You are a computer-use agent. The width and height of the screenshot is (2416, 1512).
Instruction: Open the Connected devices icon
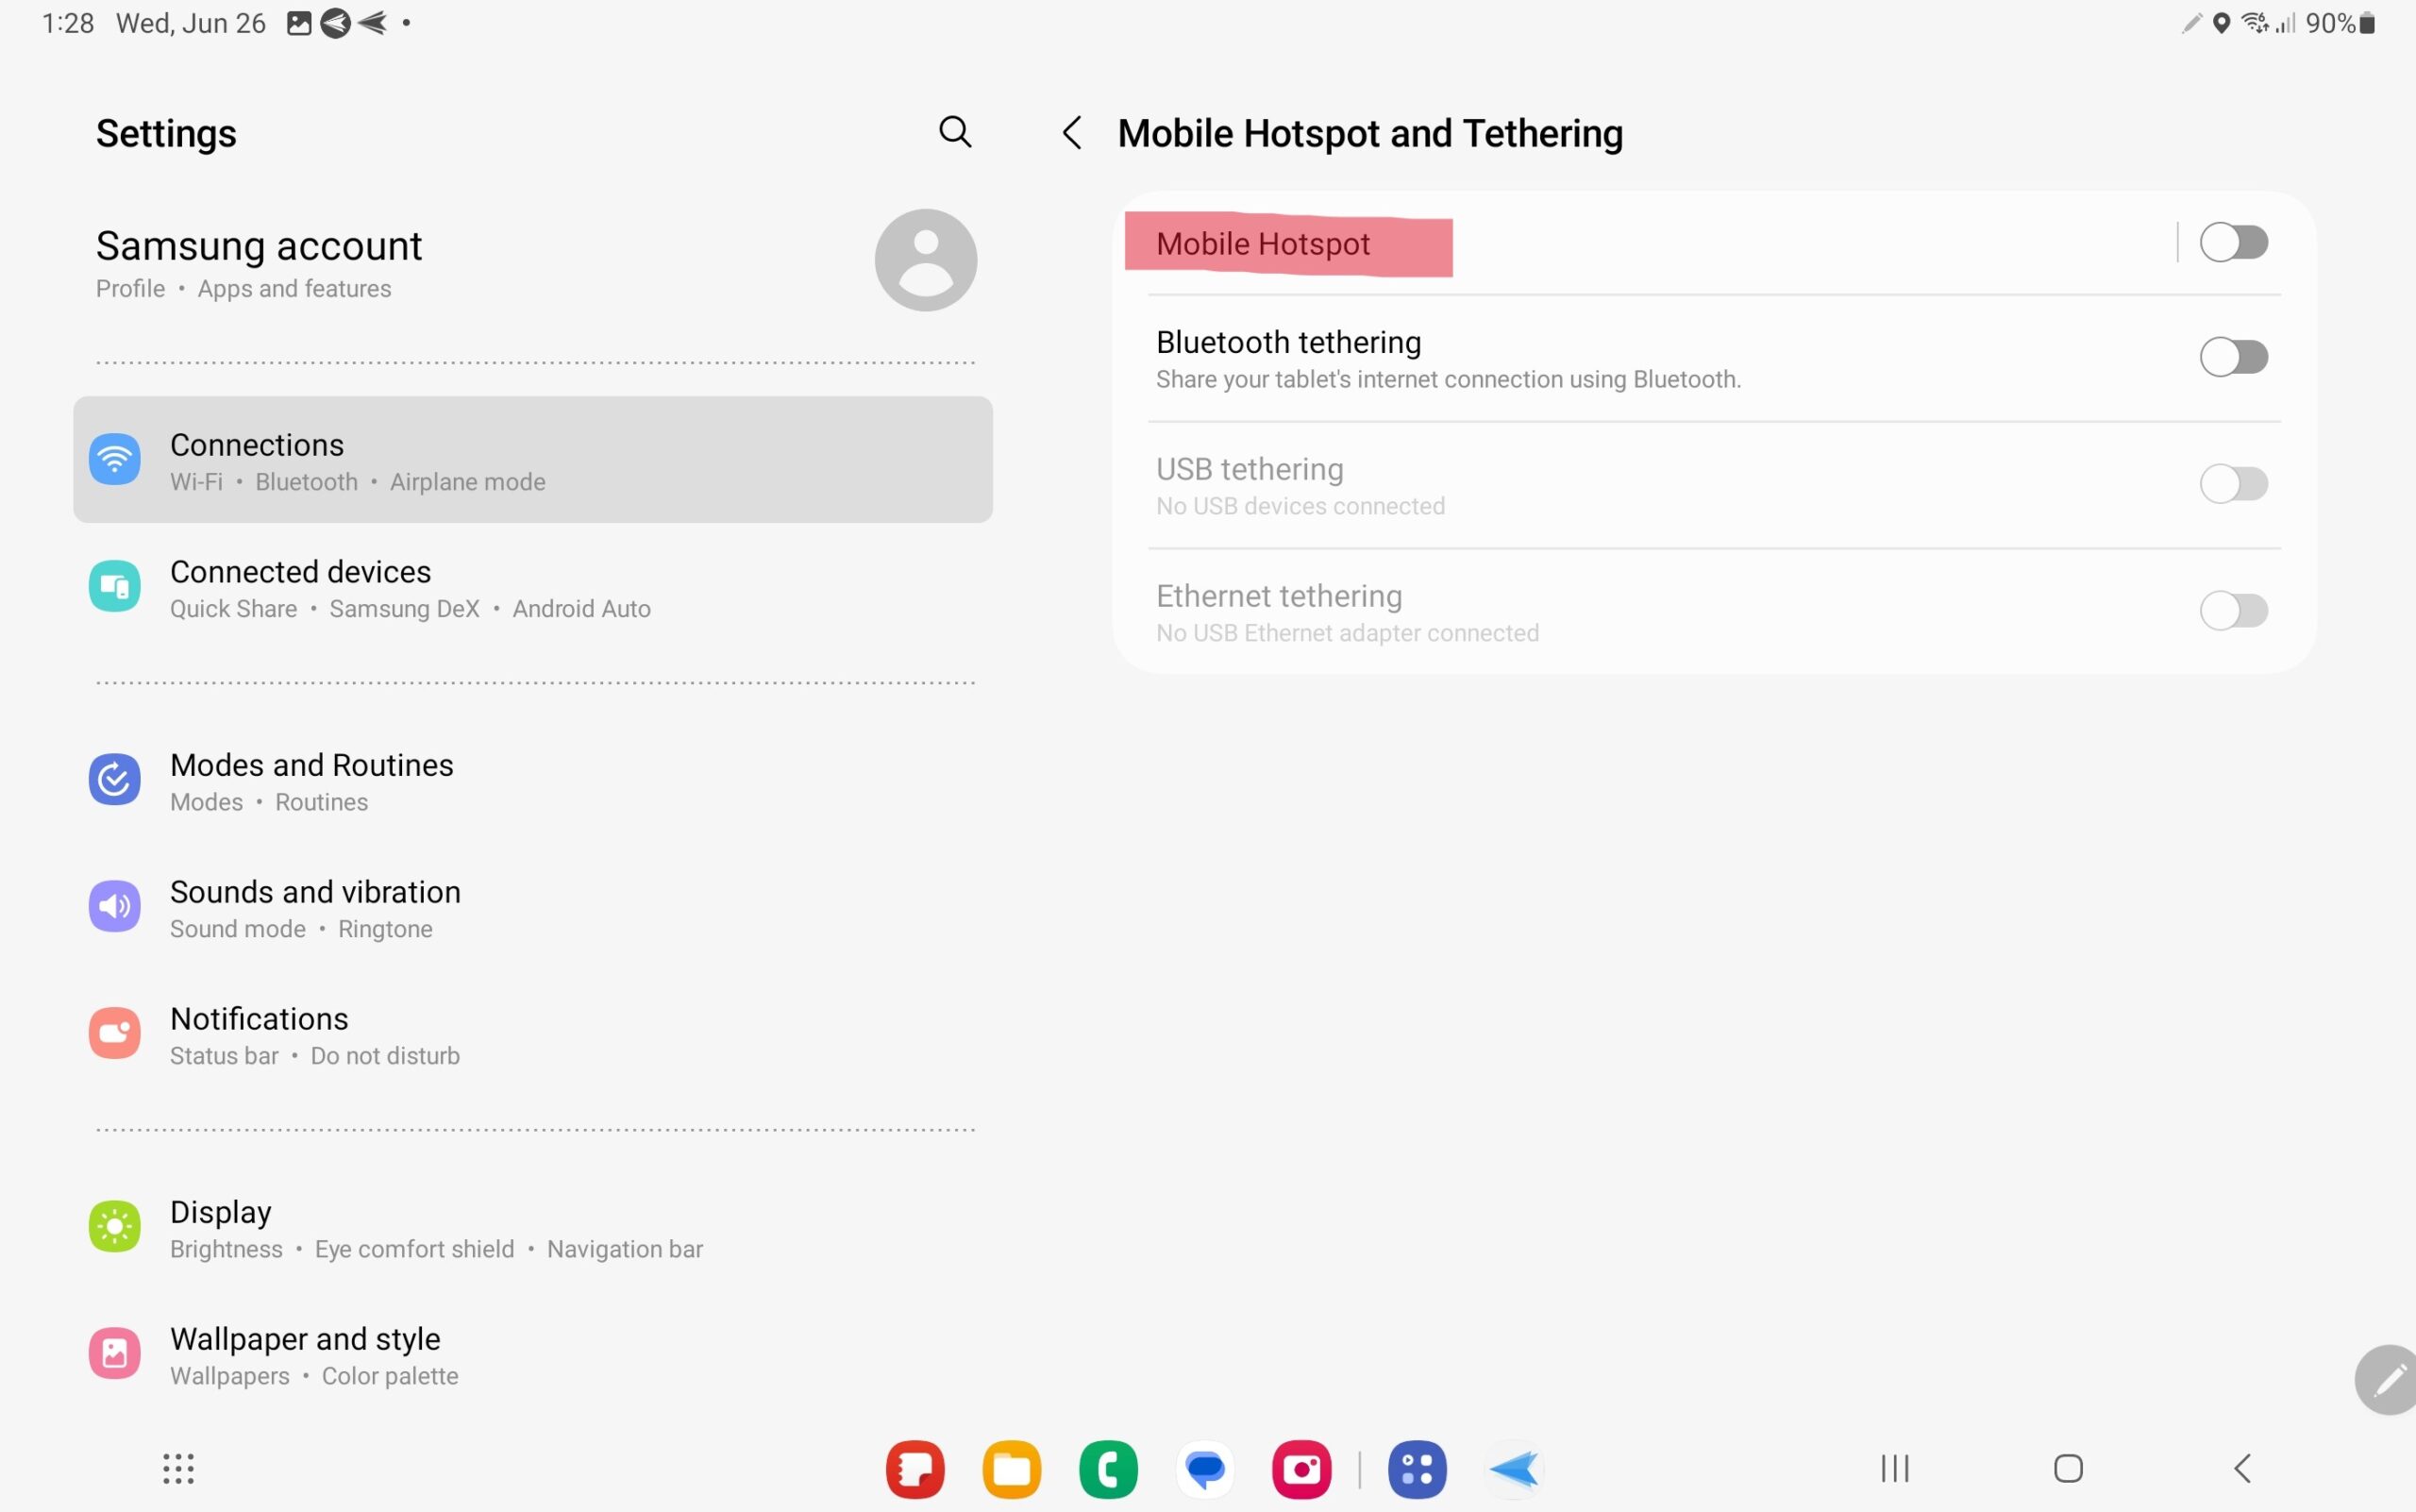tap(114, 586)
